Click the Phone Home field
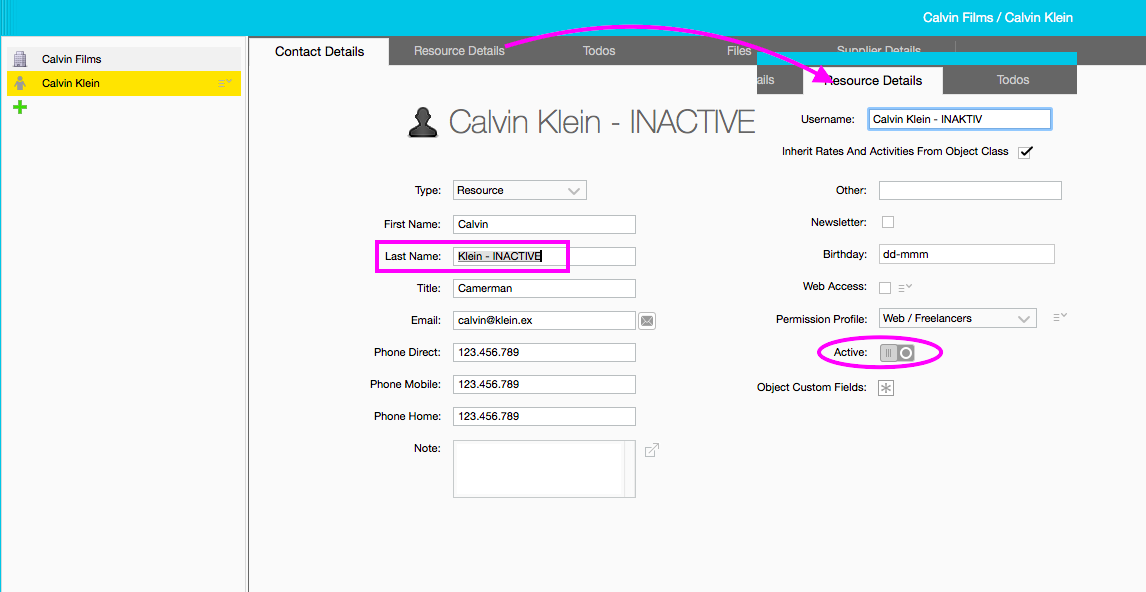 pyautogui.click(x=544, y=417)
